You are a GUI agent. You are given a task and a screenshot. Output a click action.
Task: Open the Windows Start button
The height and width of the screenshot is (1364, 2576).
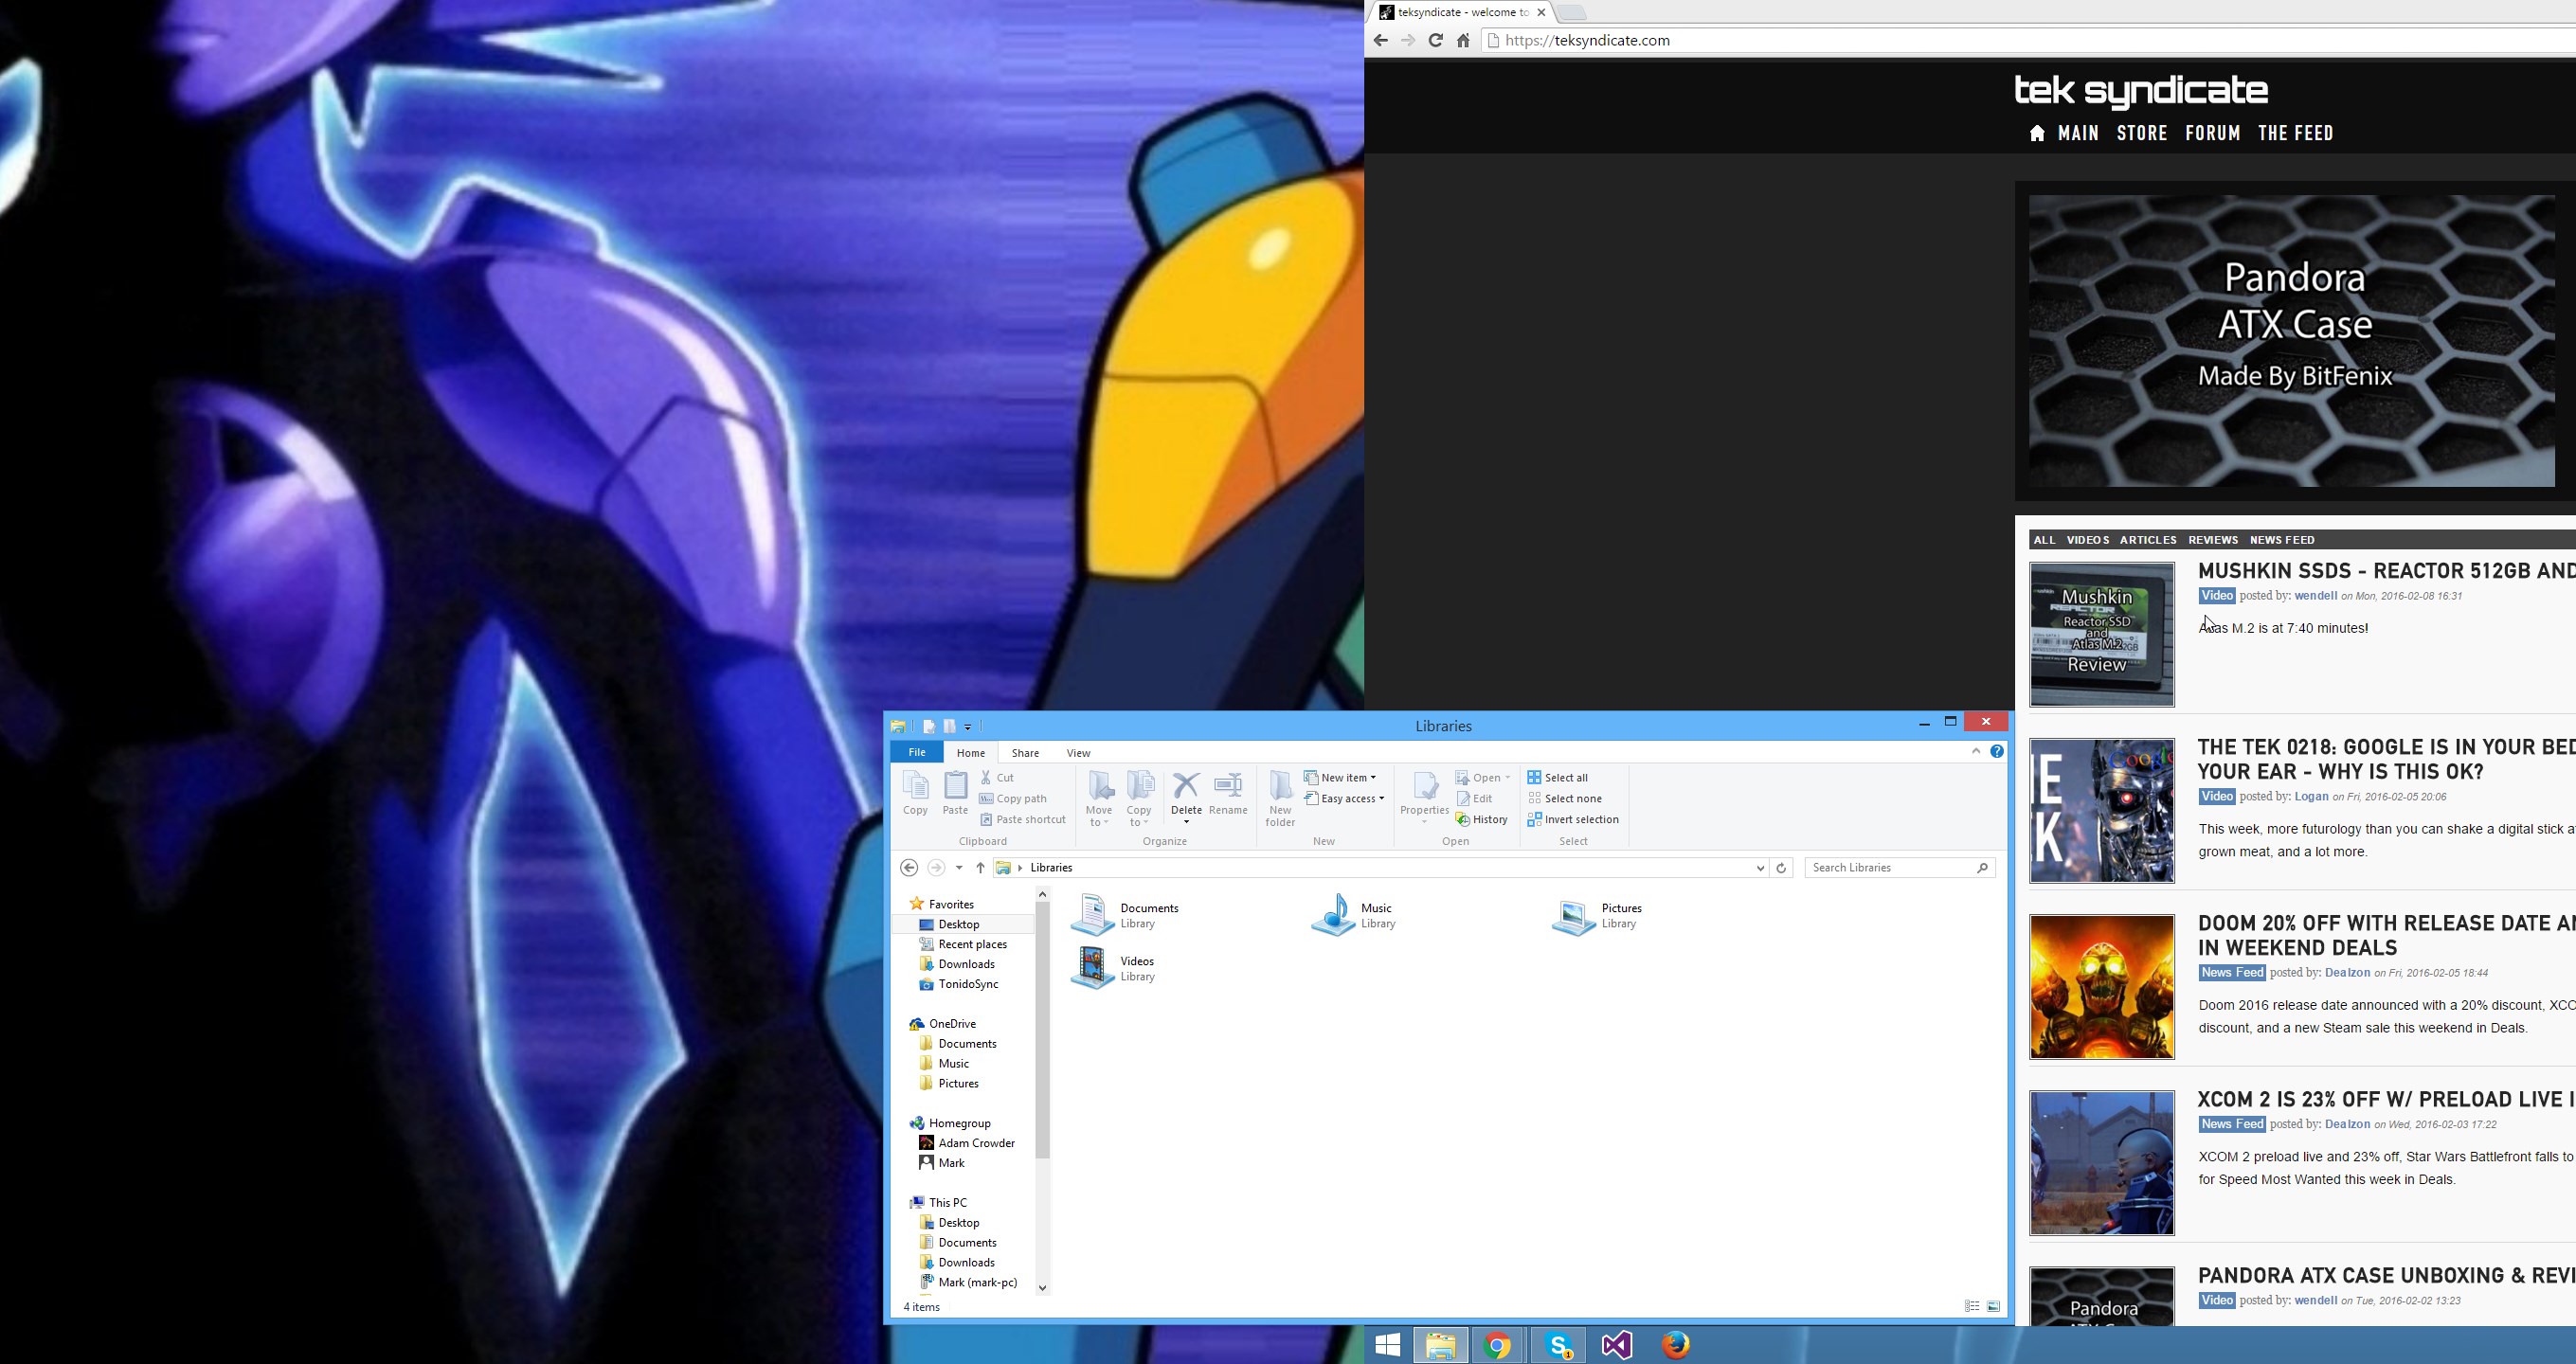coord(1387,1345)
